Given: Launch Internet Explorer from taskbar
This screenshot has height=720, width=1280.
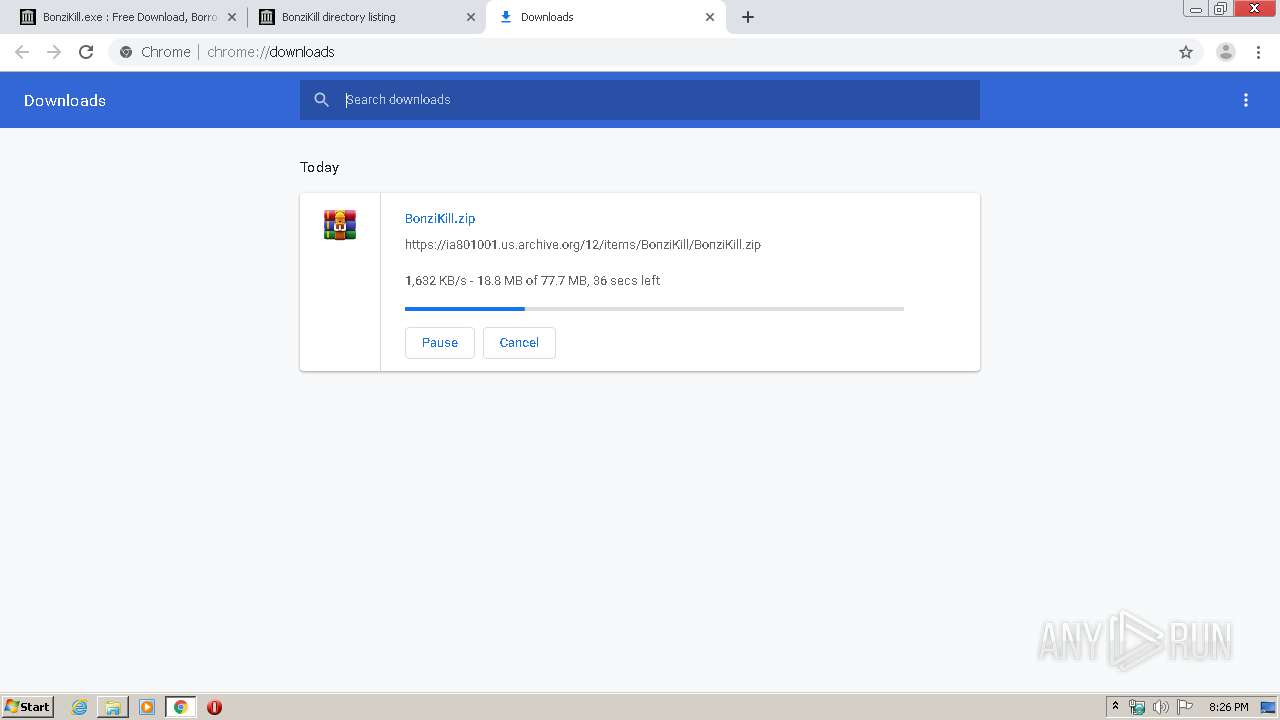Looking at the screenshot, I should point(80,707).
